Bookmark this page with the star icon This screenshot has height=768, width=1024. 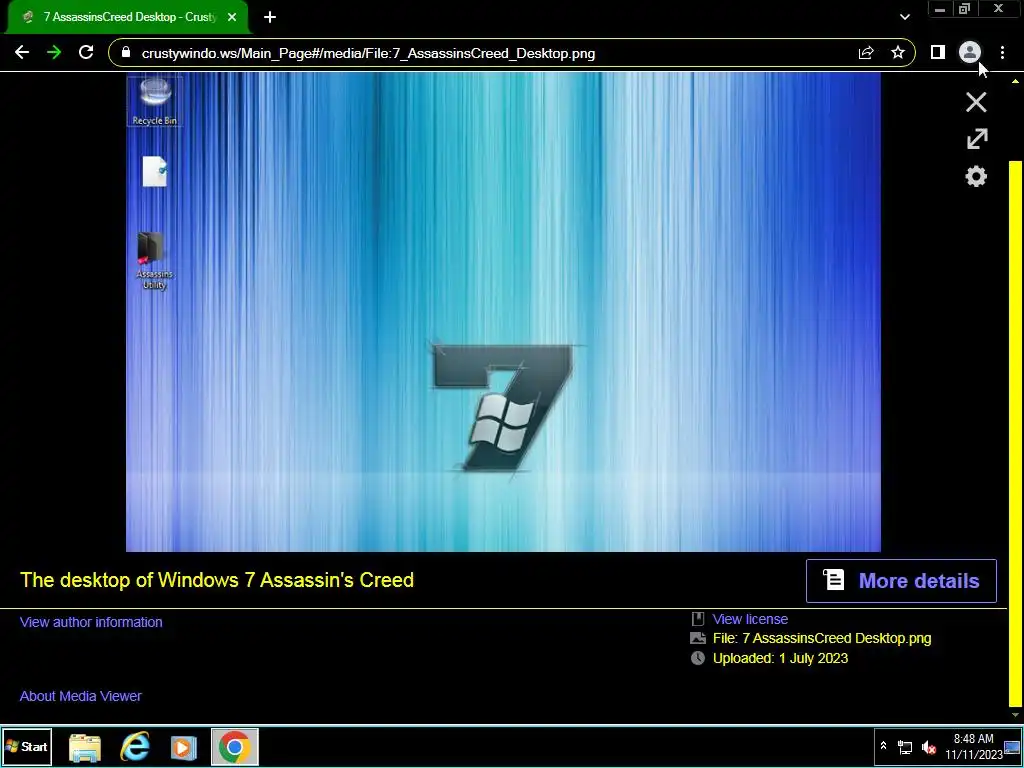[x=898, y=52]
